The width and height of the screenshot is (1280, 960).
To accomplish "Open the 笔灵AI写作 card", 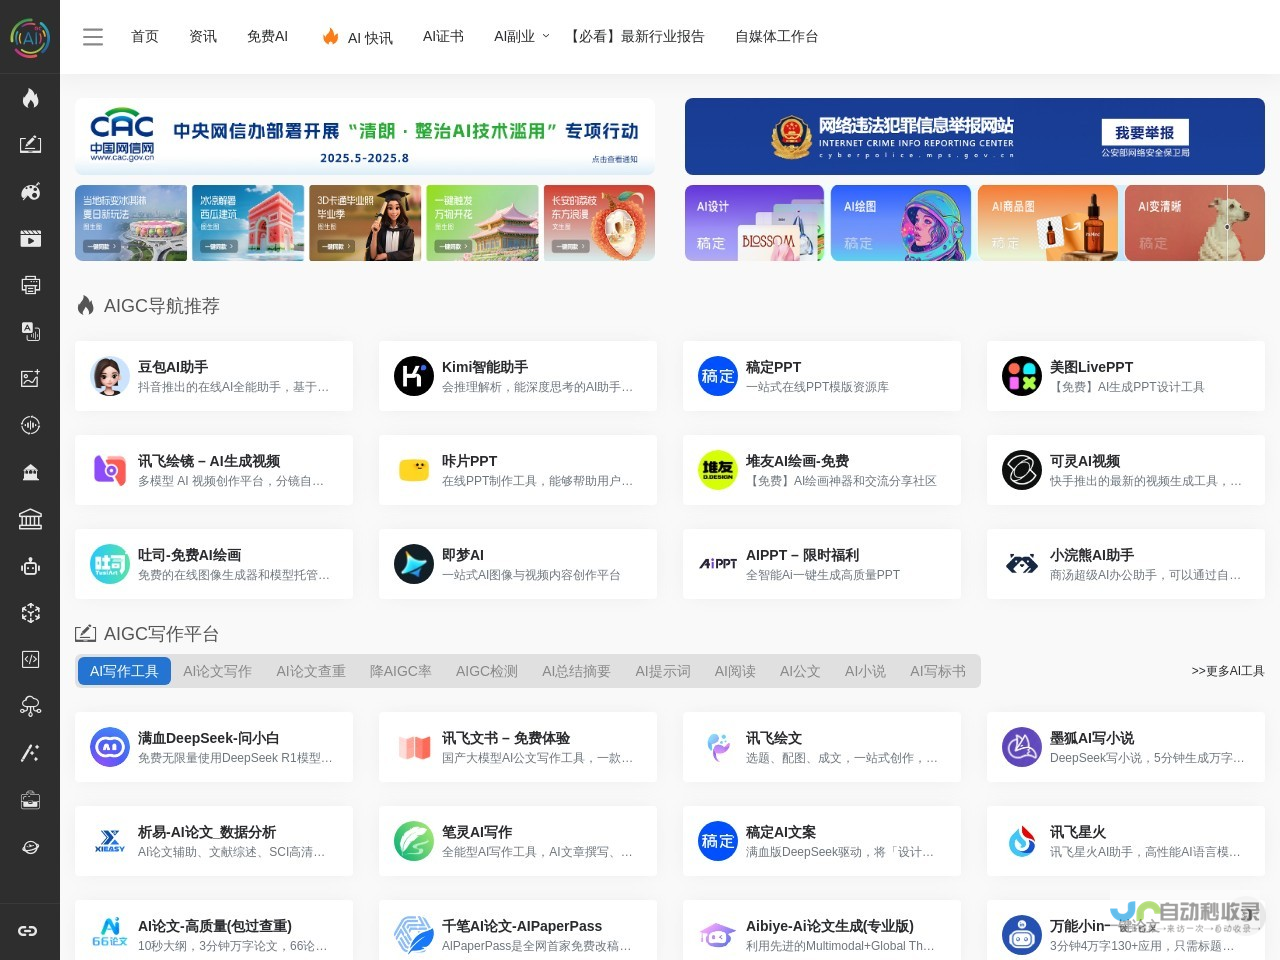I will tap(518, 841).
